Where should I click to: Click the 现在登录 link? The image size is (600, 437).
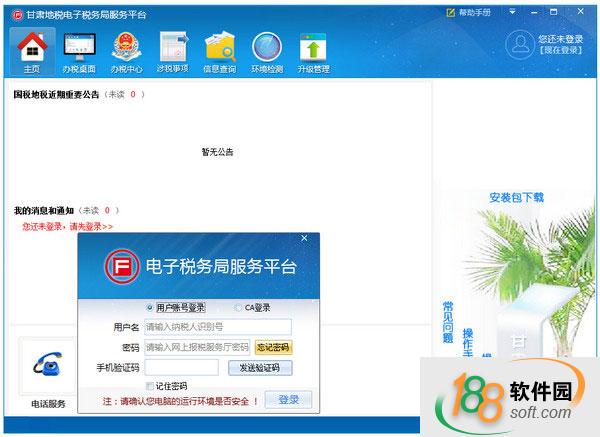coord(560,50)
